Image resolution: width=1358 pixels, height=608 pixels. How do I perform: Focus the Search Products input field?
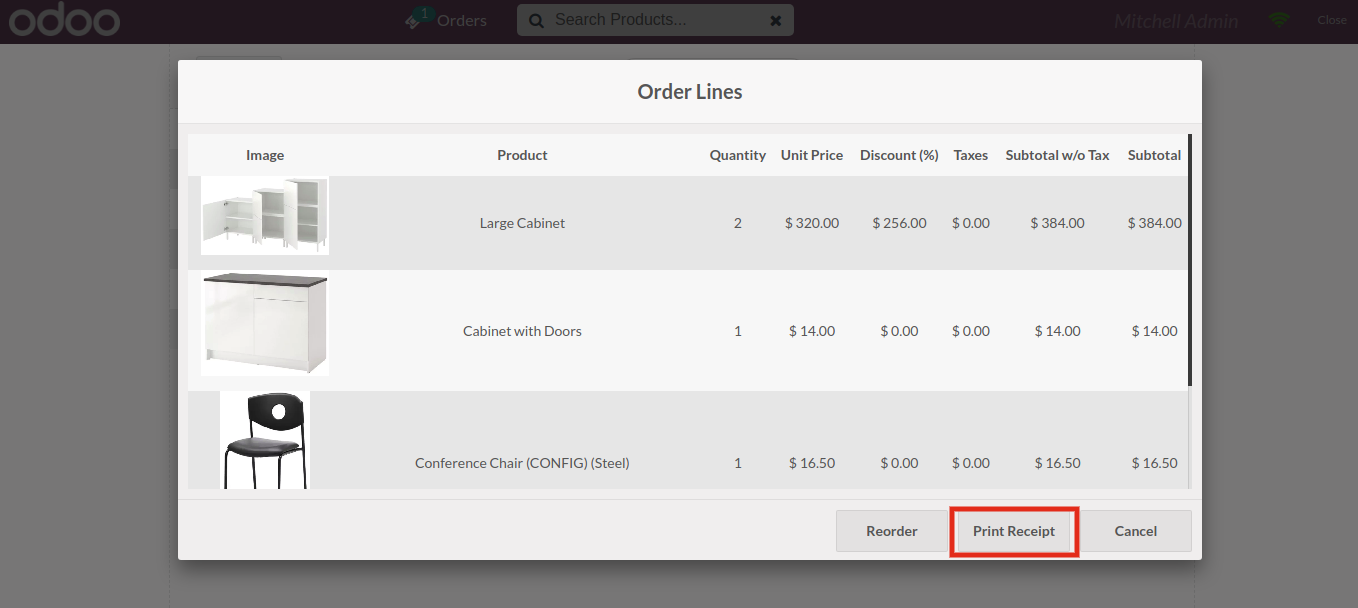tap(655, 20)
